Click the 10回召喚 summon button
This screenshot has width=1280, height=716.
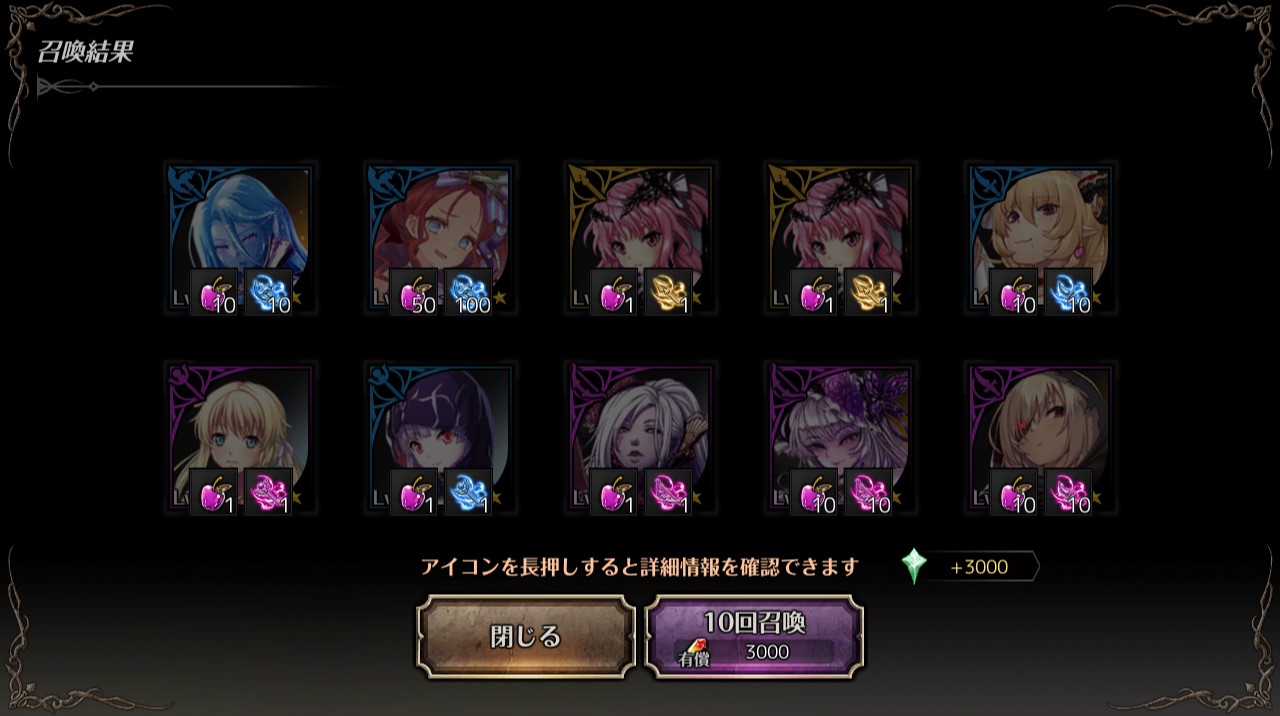(x=755, y=637)
